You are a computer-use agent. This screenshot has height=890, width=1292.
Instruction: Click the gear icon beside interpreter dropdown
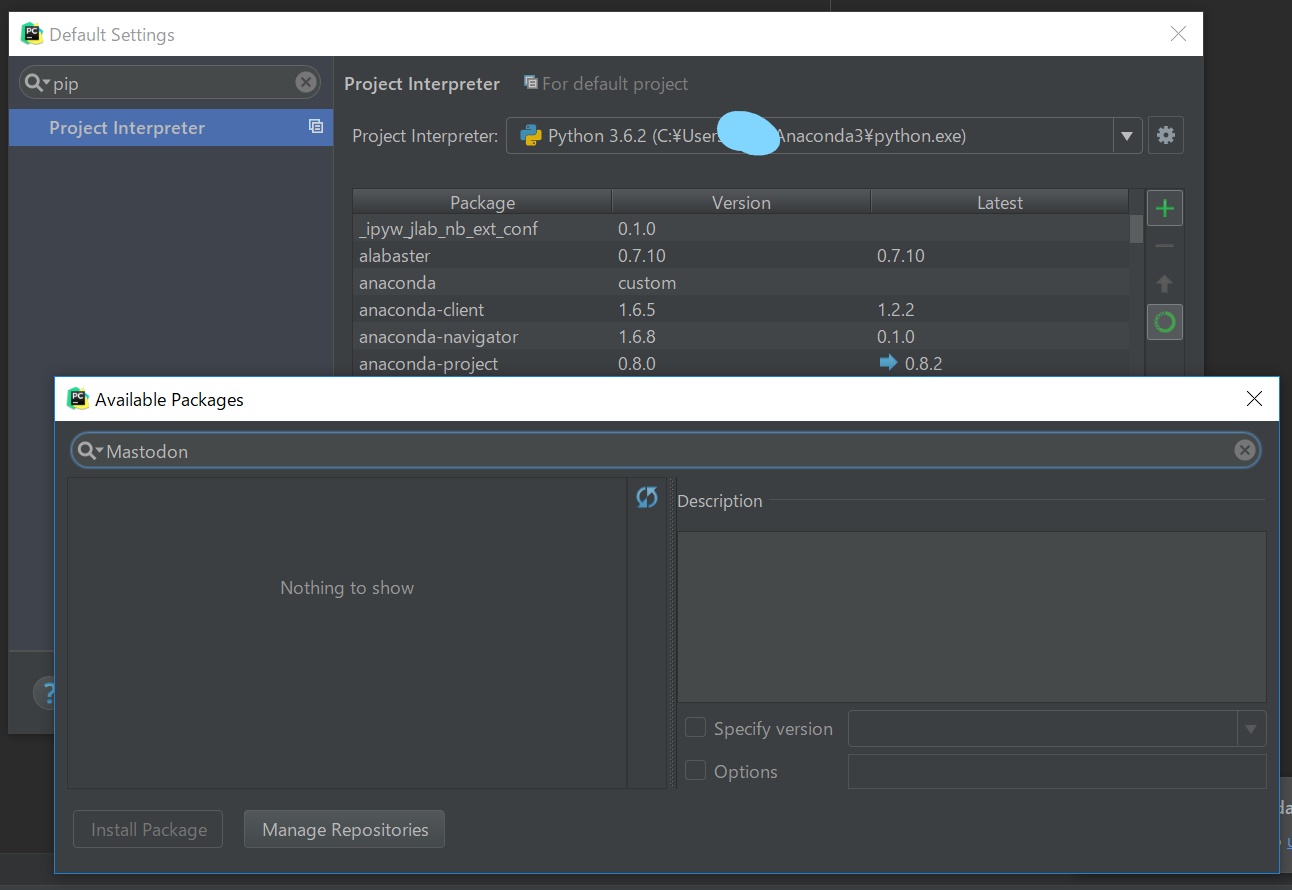pyautogui.click(x=1165, y=136)
